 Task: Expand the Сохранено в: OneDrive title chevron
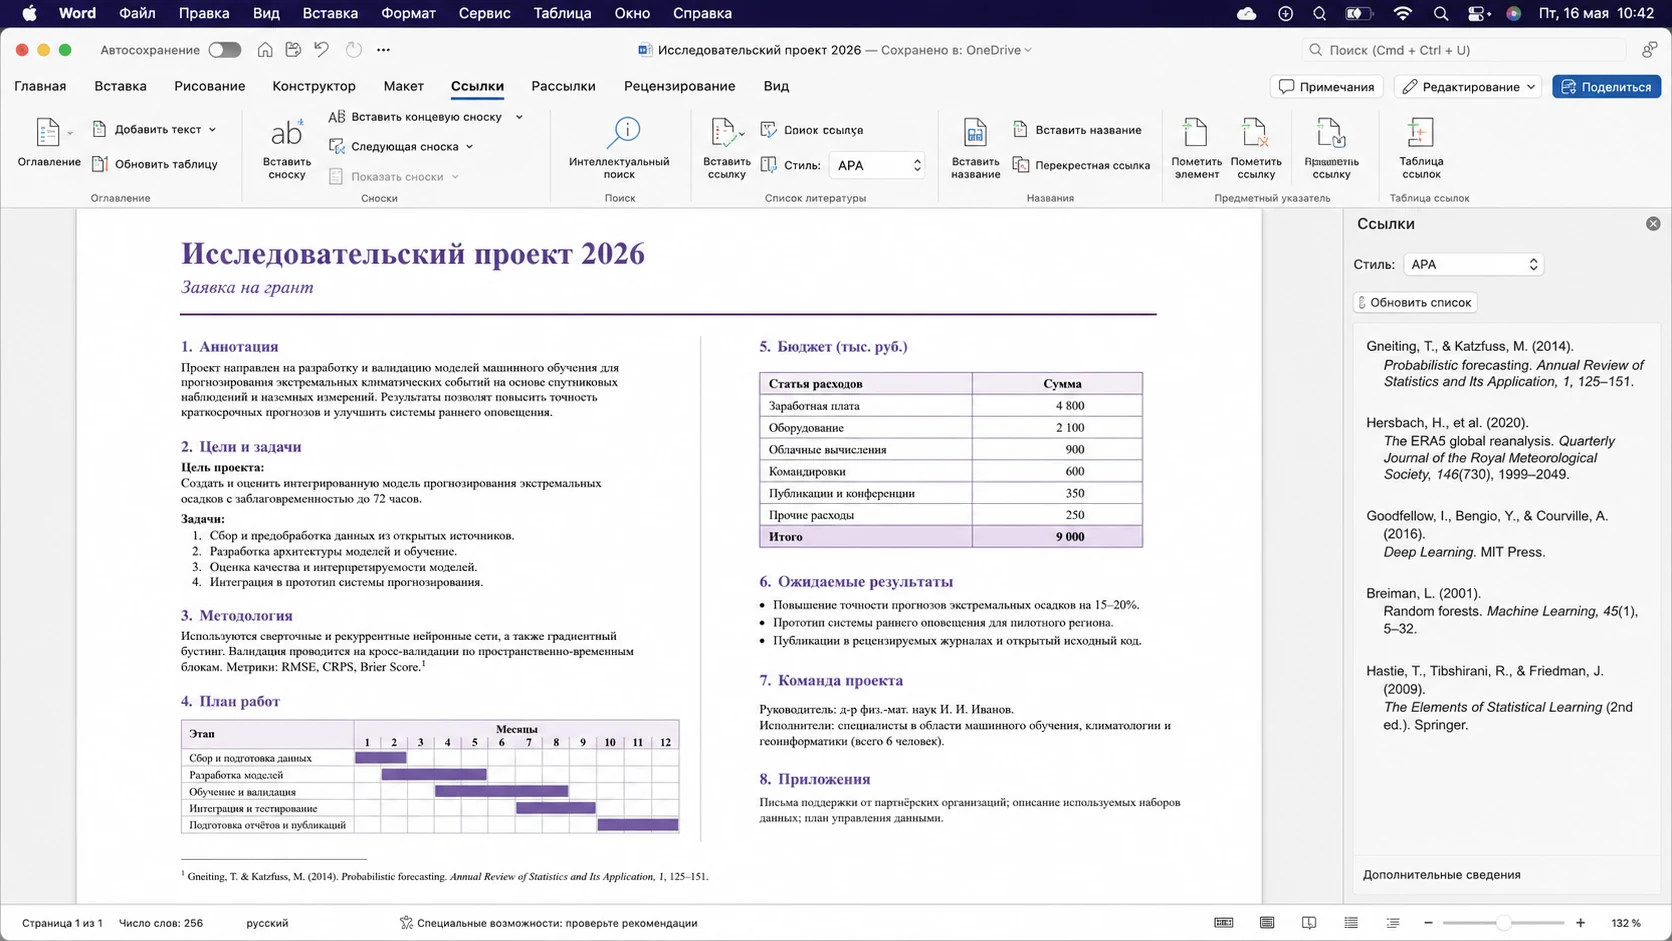point(1028,50)
